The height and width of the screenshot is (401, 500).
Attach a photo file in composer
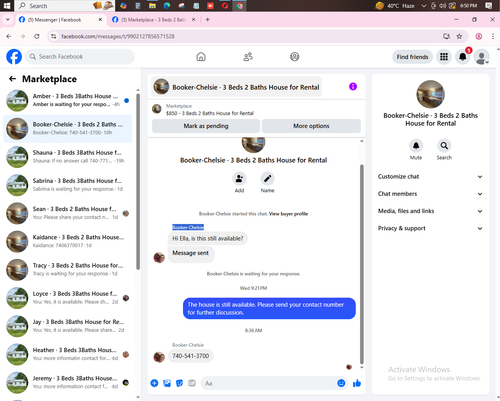click(x=167, y=383)
